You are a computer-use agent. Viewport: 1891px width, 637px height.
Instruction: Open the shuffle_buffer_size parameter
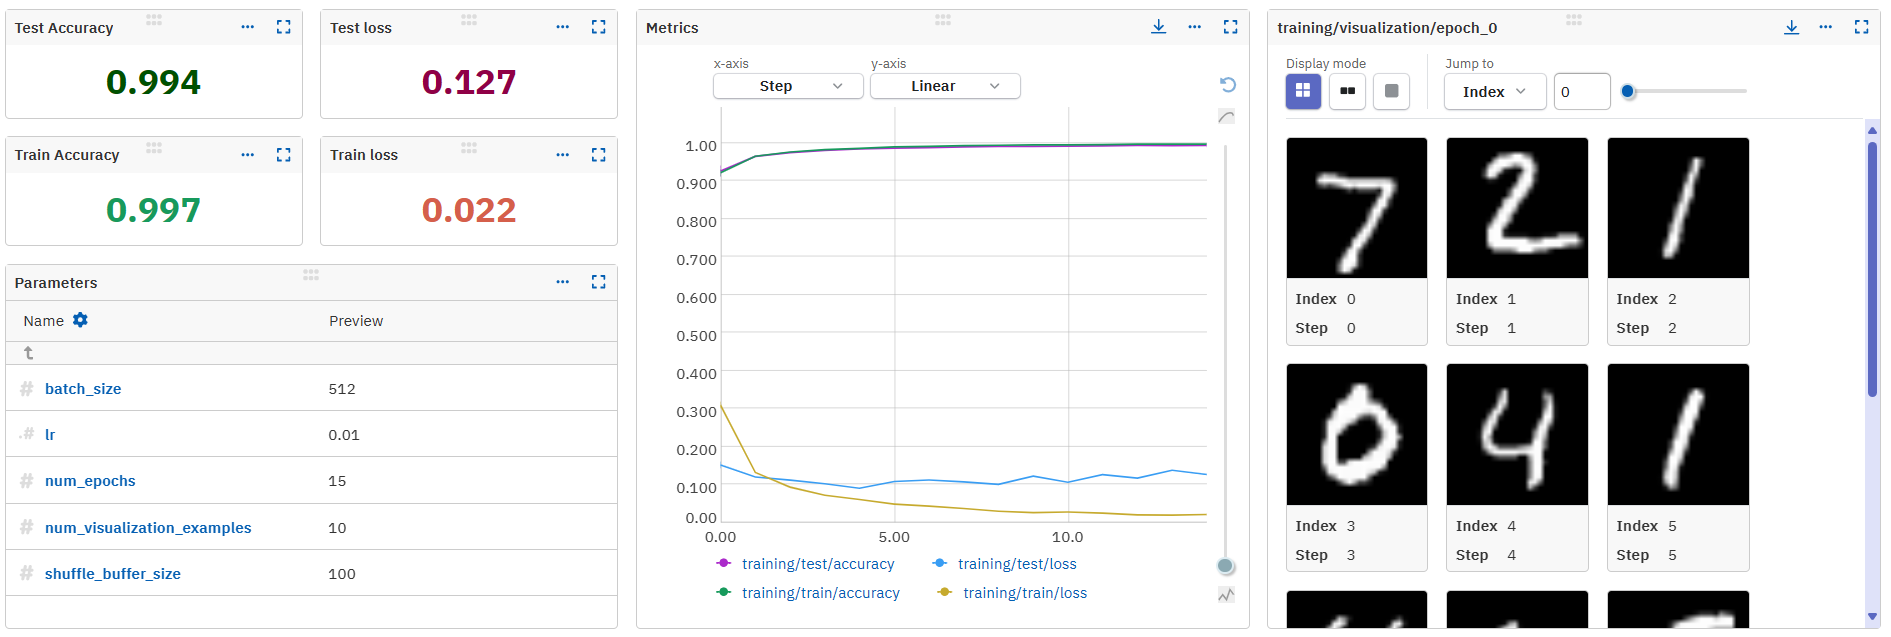click(113, 574)
